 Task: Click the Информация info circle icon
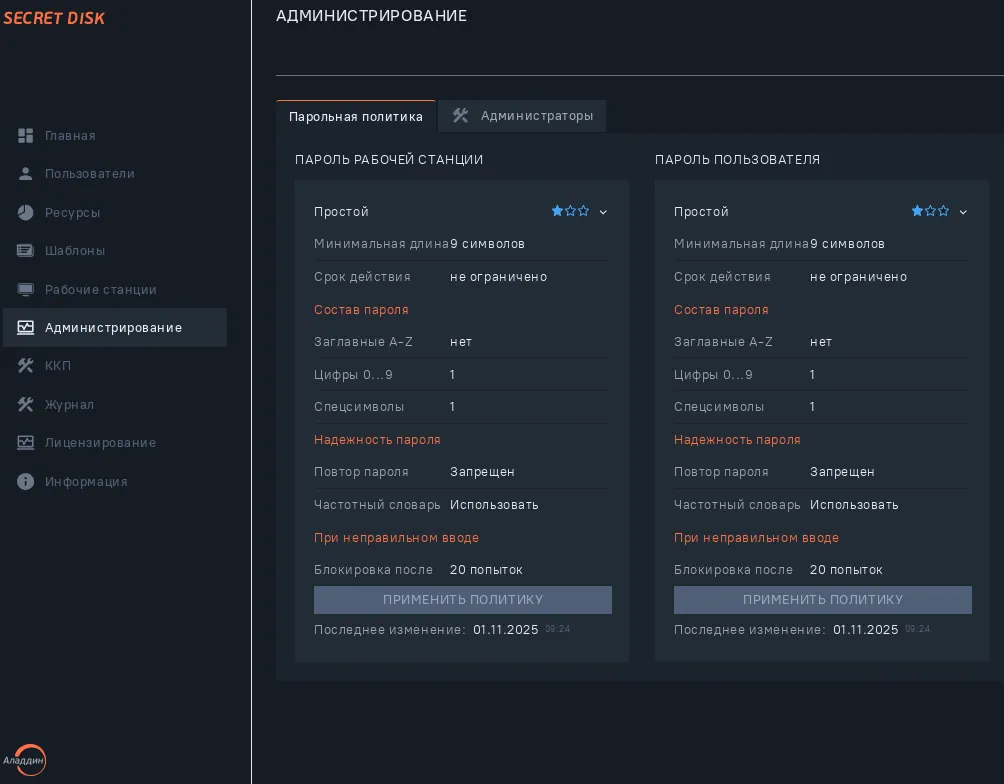coord(25,482)
